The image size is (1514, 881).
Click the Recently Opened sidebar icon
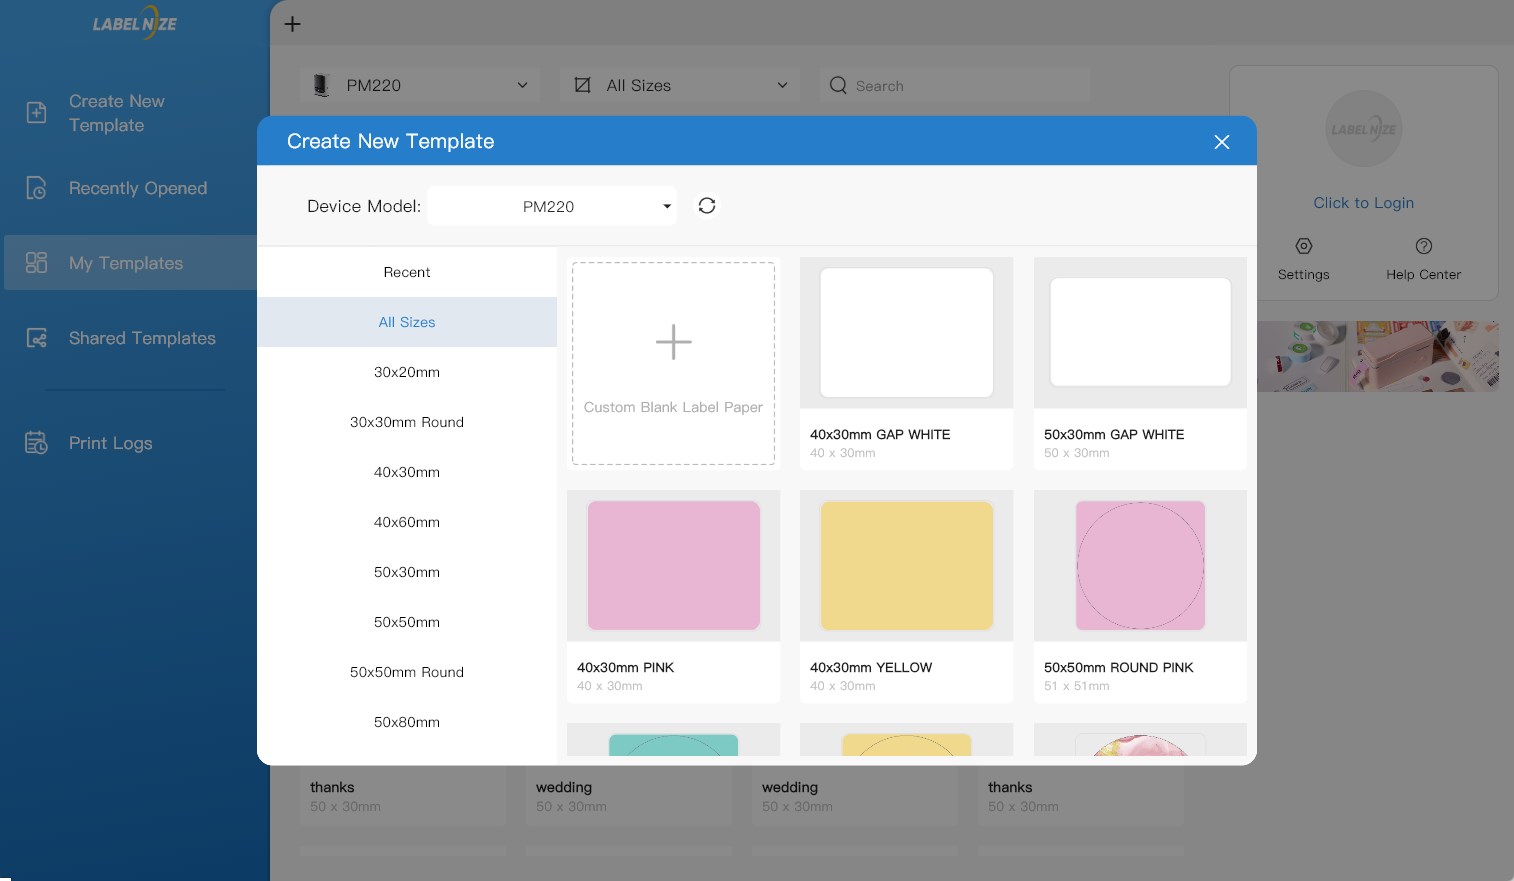(36, 188)
